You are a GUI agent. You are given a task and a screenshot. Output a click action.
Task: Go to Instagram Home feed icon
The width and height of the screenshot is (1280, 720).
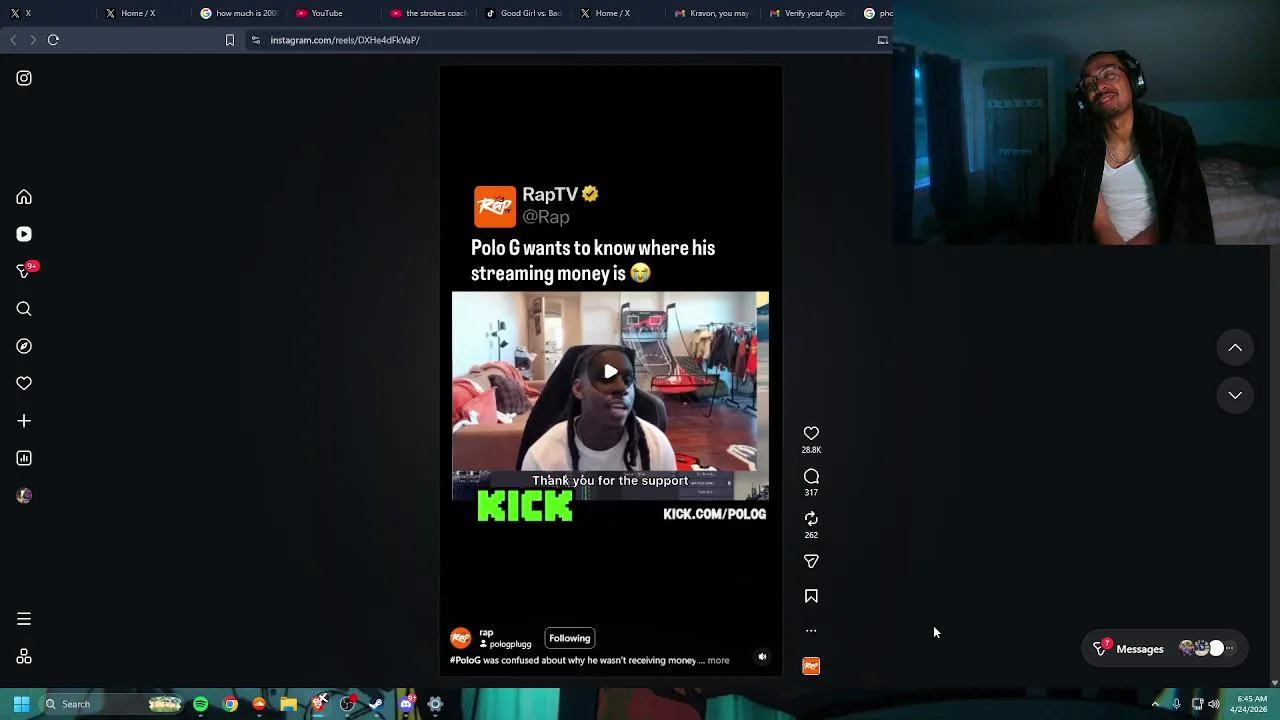pyautogui.click(x=24, y=197)
